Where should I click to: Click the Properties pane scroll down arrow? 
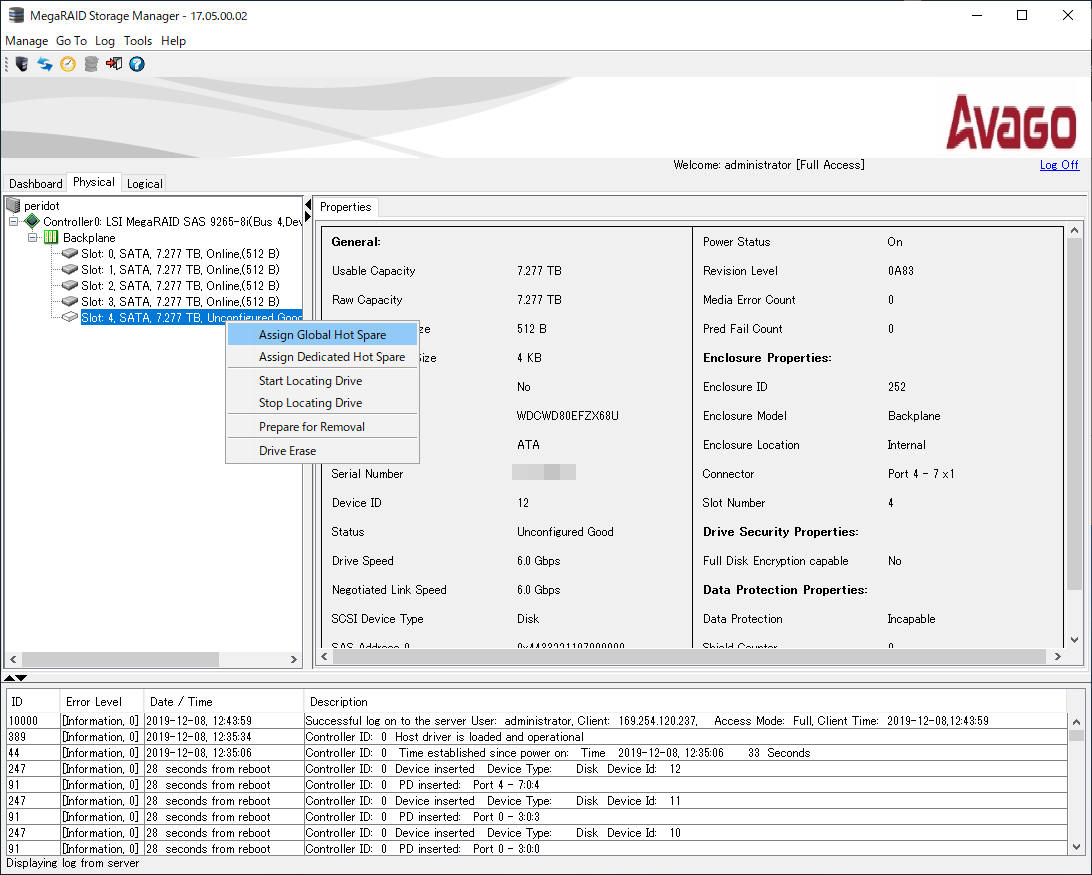coord(1075,640)
